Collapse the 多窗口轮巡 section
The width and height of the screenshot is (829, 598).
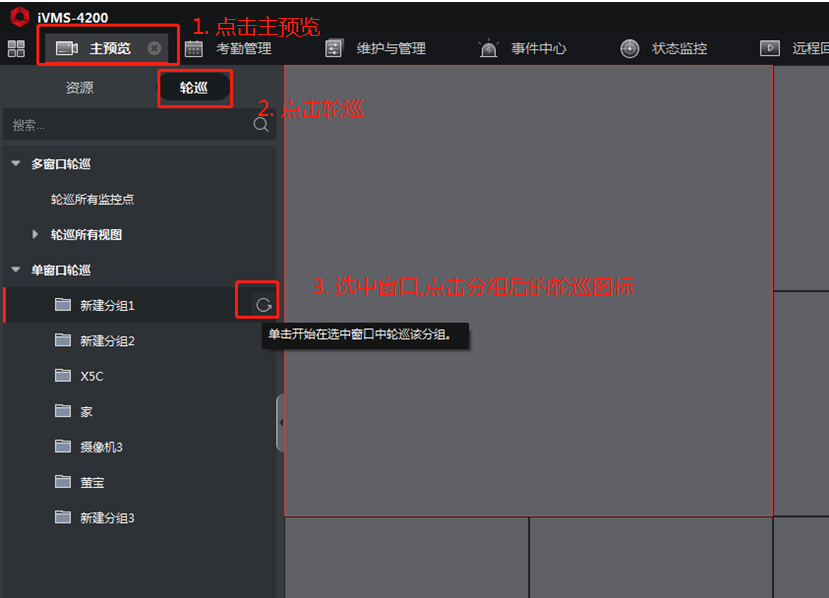click(16, 164)
